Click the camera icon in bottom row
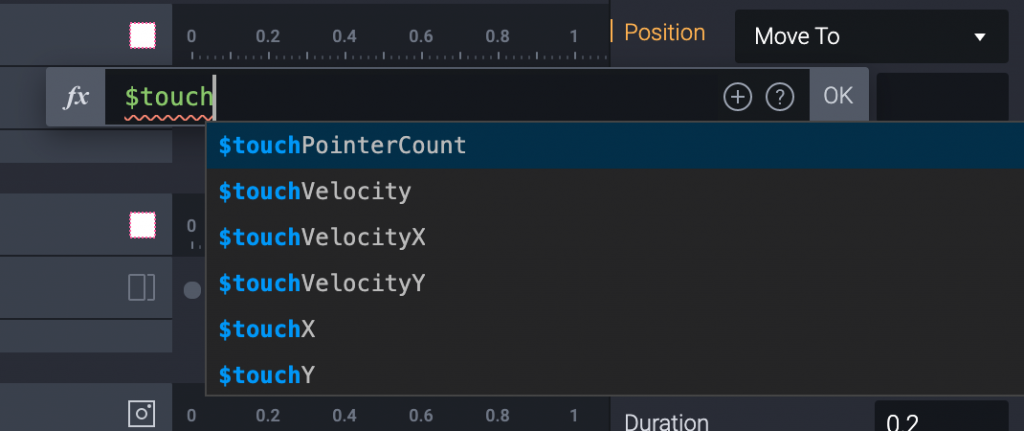The width and height of the screenshot is (1024, 431). click(x=142, y=414)
